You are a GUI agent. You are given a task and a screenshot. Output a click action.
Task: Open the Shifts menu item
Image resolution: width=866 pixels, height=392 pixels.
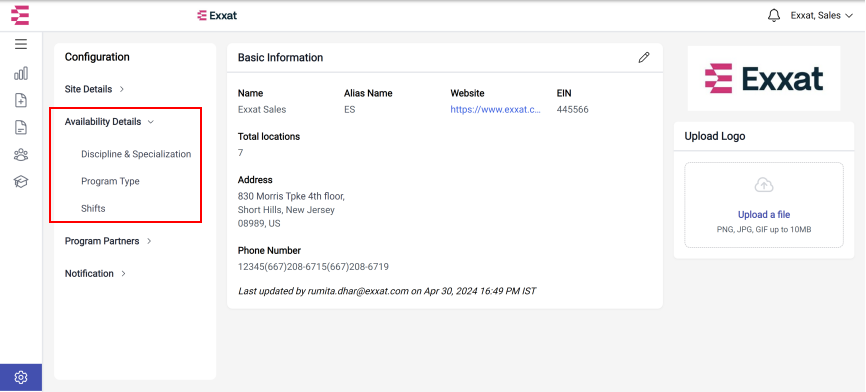pyautogui.click(x=93, y=208)
